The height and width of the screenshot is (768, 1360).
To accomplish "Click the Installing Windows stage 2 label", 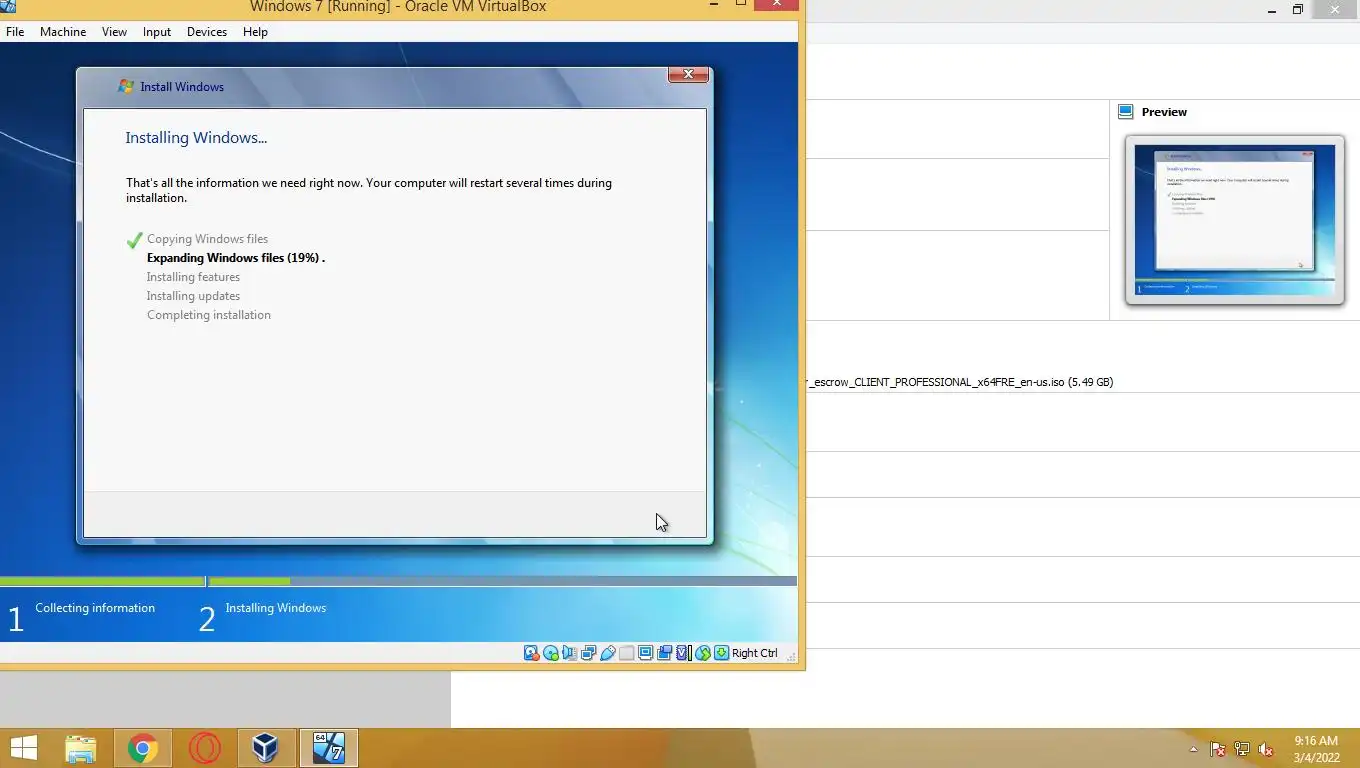I will click(x=276, y=608).
